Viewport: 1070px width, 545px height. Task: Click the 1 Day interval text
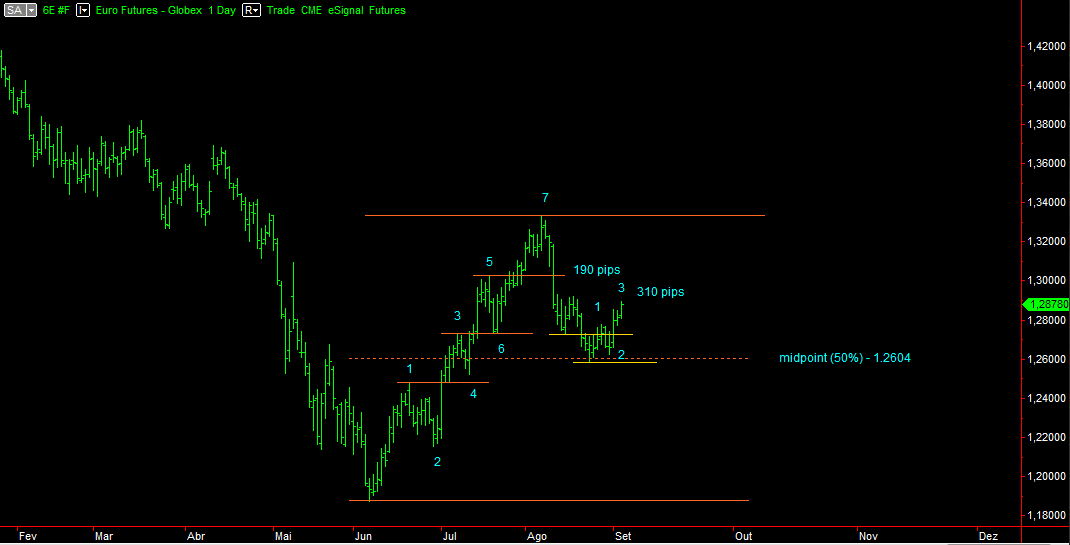222,10
